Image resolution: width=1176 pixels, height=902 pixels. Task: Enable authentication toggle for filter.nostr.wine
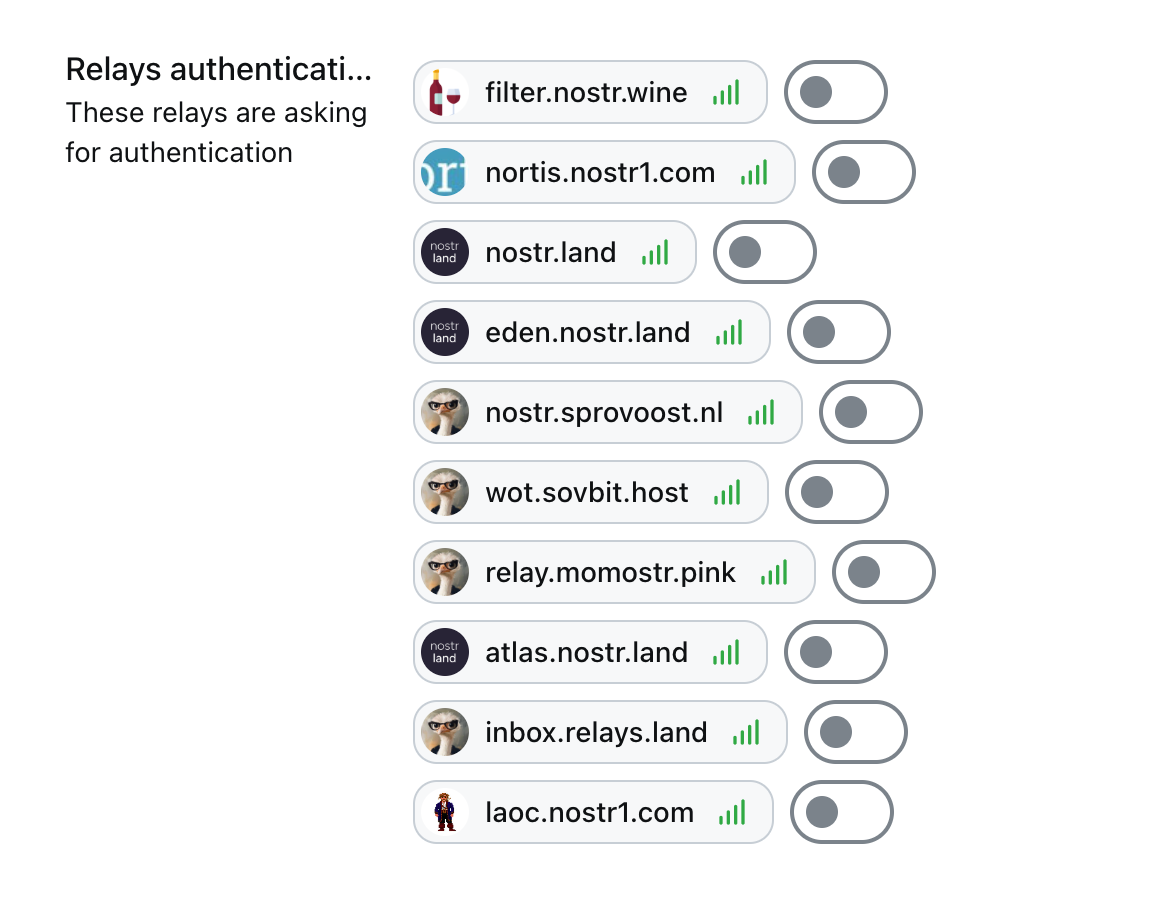(835, 92)
